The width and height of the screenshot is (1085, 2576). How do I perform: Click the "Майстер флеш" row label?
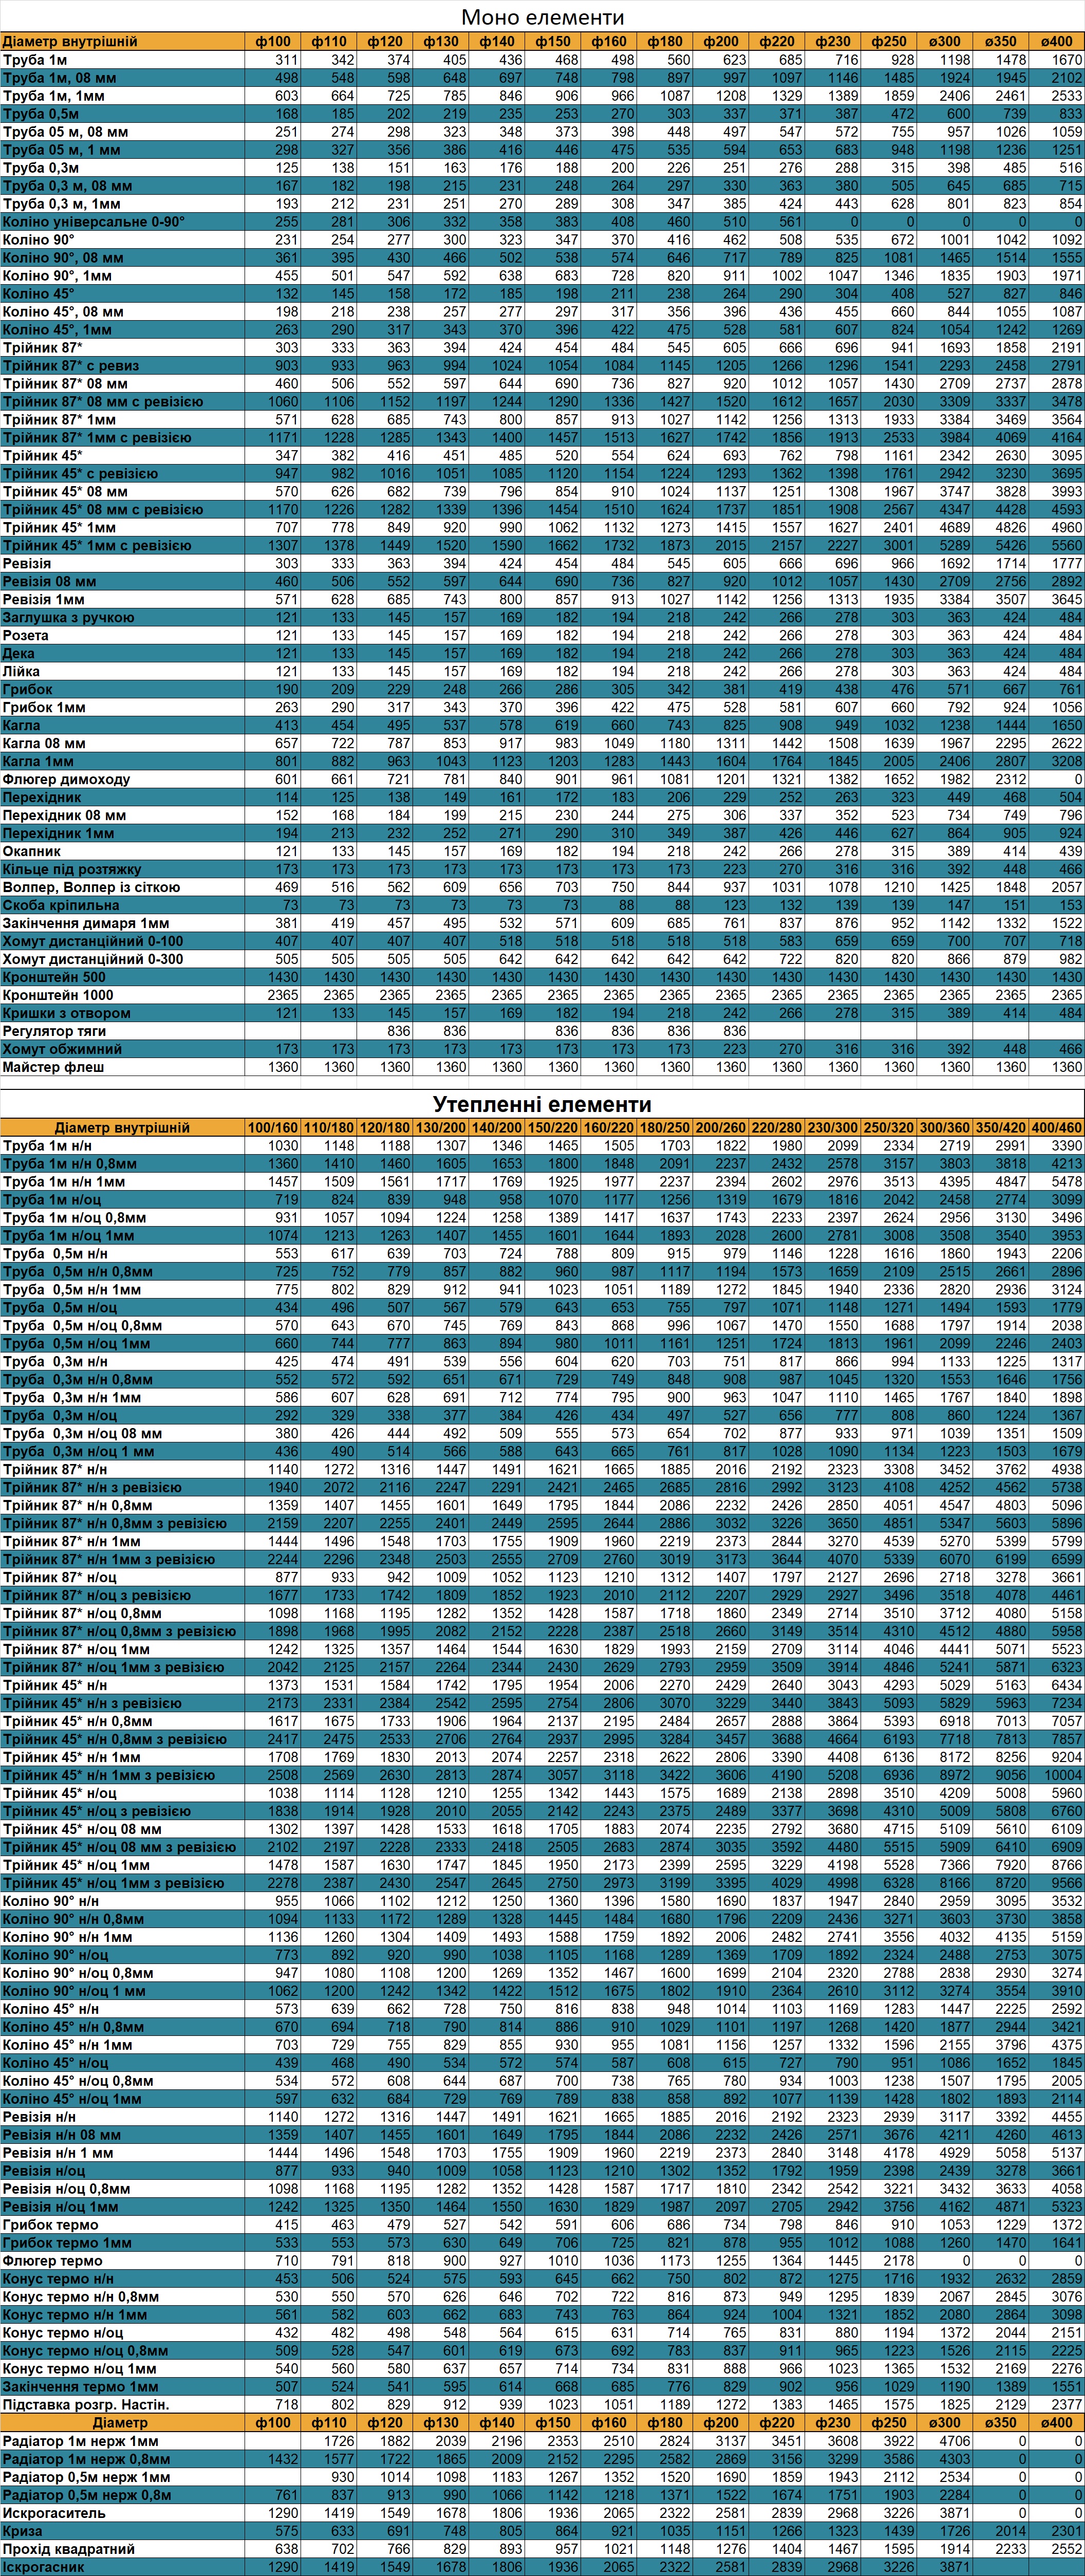53,1067
